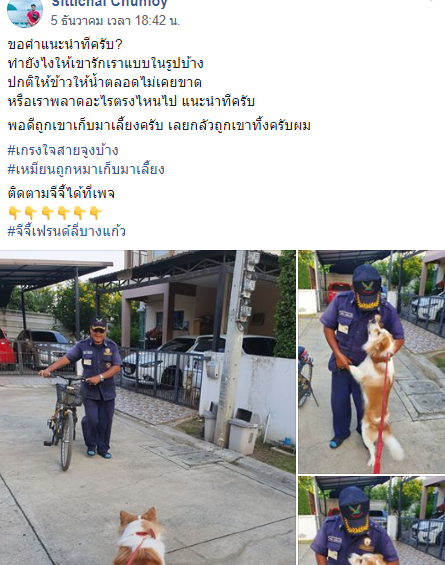Image resolution: width=445 pixels, height=565 pixels.
Task: Open the poster's round profile picture
Action: click(25, 12)
